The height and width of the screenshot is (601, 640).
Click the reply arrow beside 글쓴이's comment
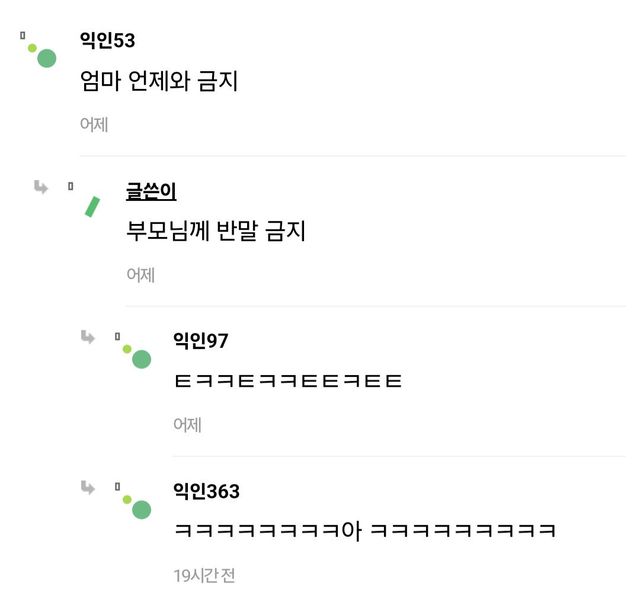[41, 187]
